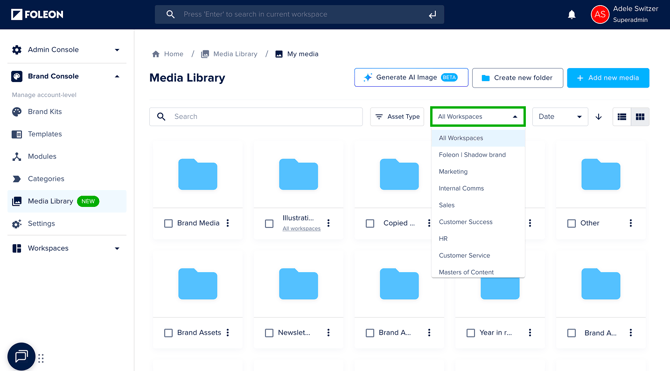Reverse the sort direction arrow
The width and height of the screenshot is (670, 371).
click(x=599, y=117)
